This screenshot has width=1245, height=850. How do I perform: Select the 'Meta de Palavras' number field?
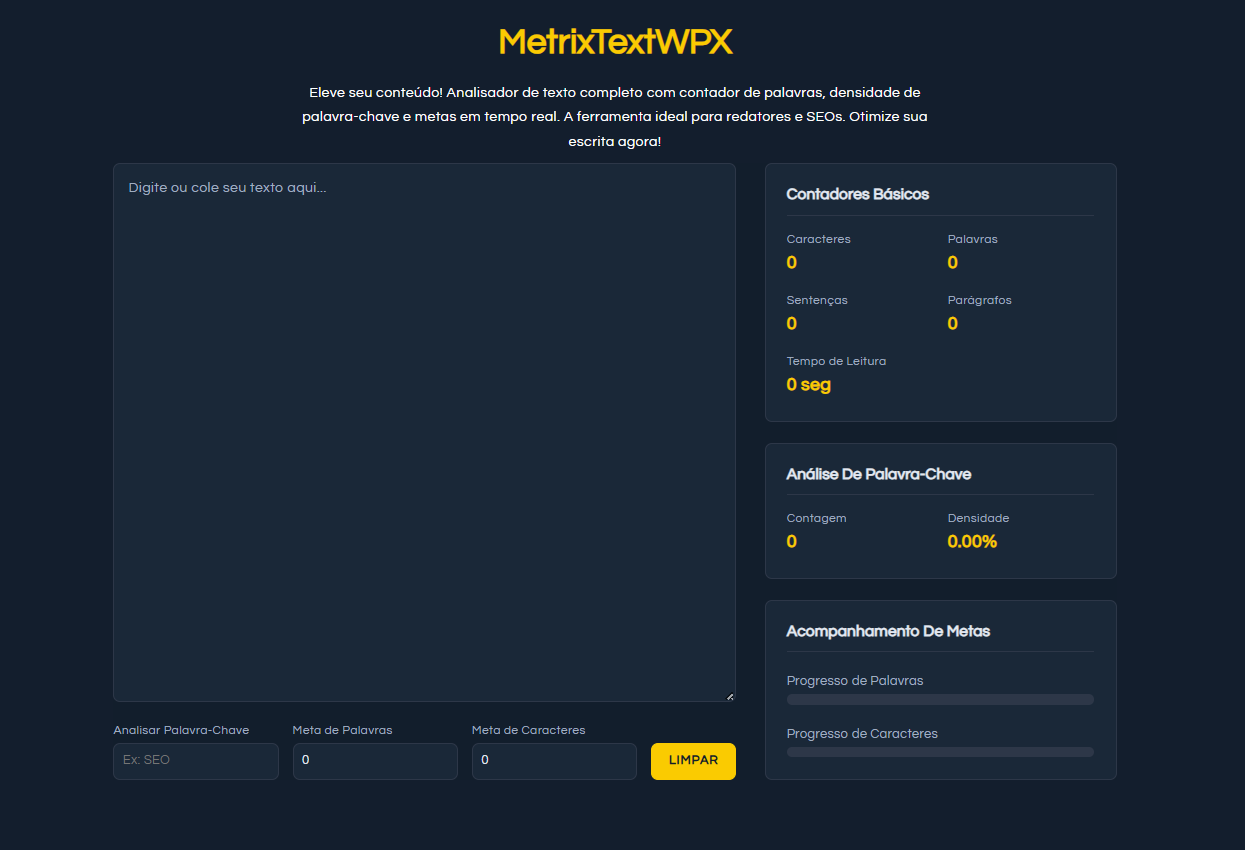(x=375, y=761)
